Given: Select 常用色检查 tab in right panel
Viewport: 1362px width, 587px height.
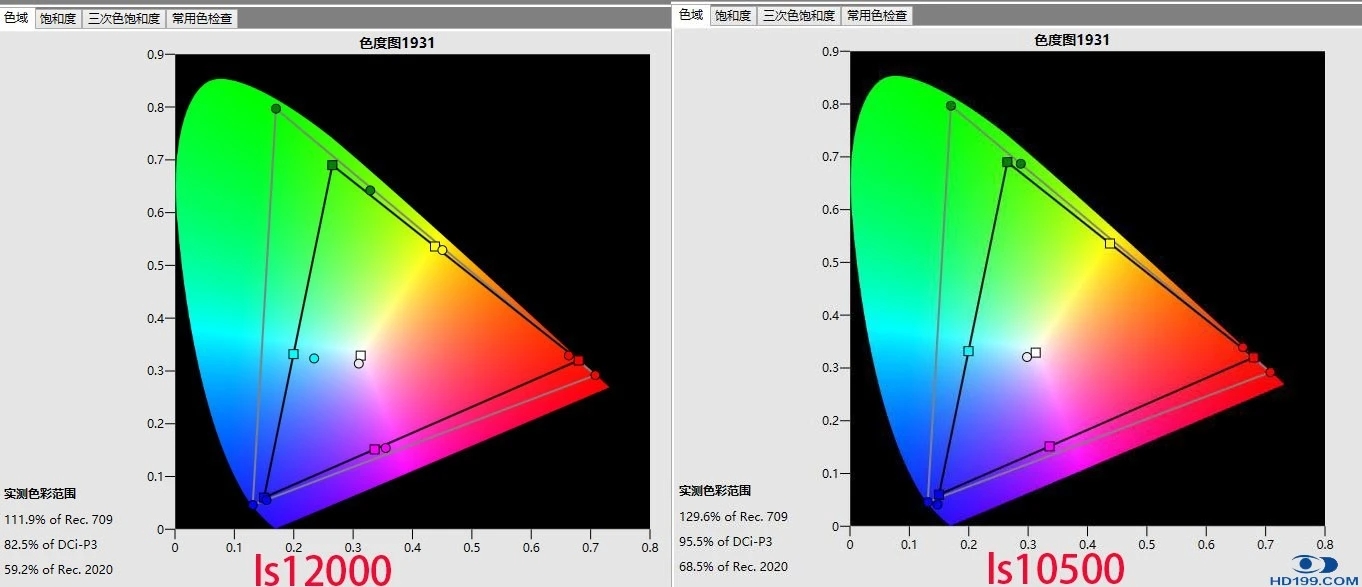Looking at the screenshot, I should pos(877,16).
